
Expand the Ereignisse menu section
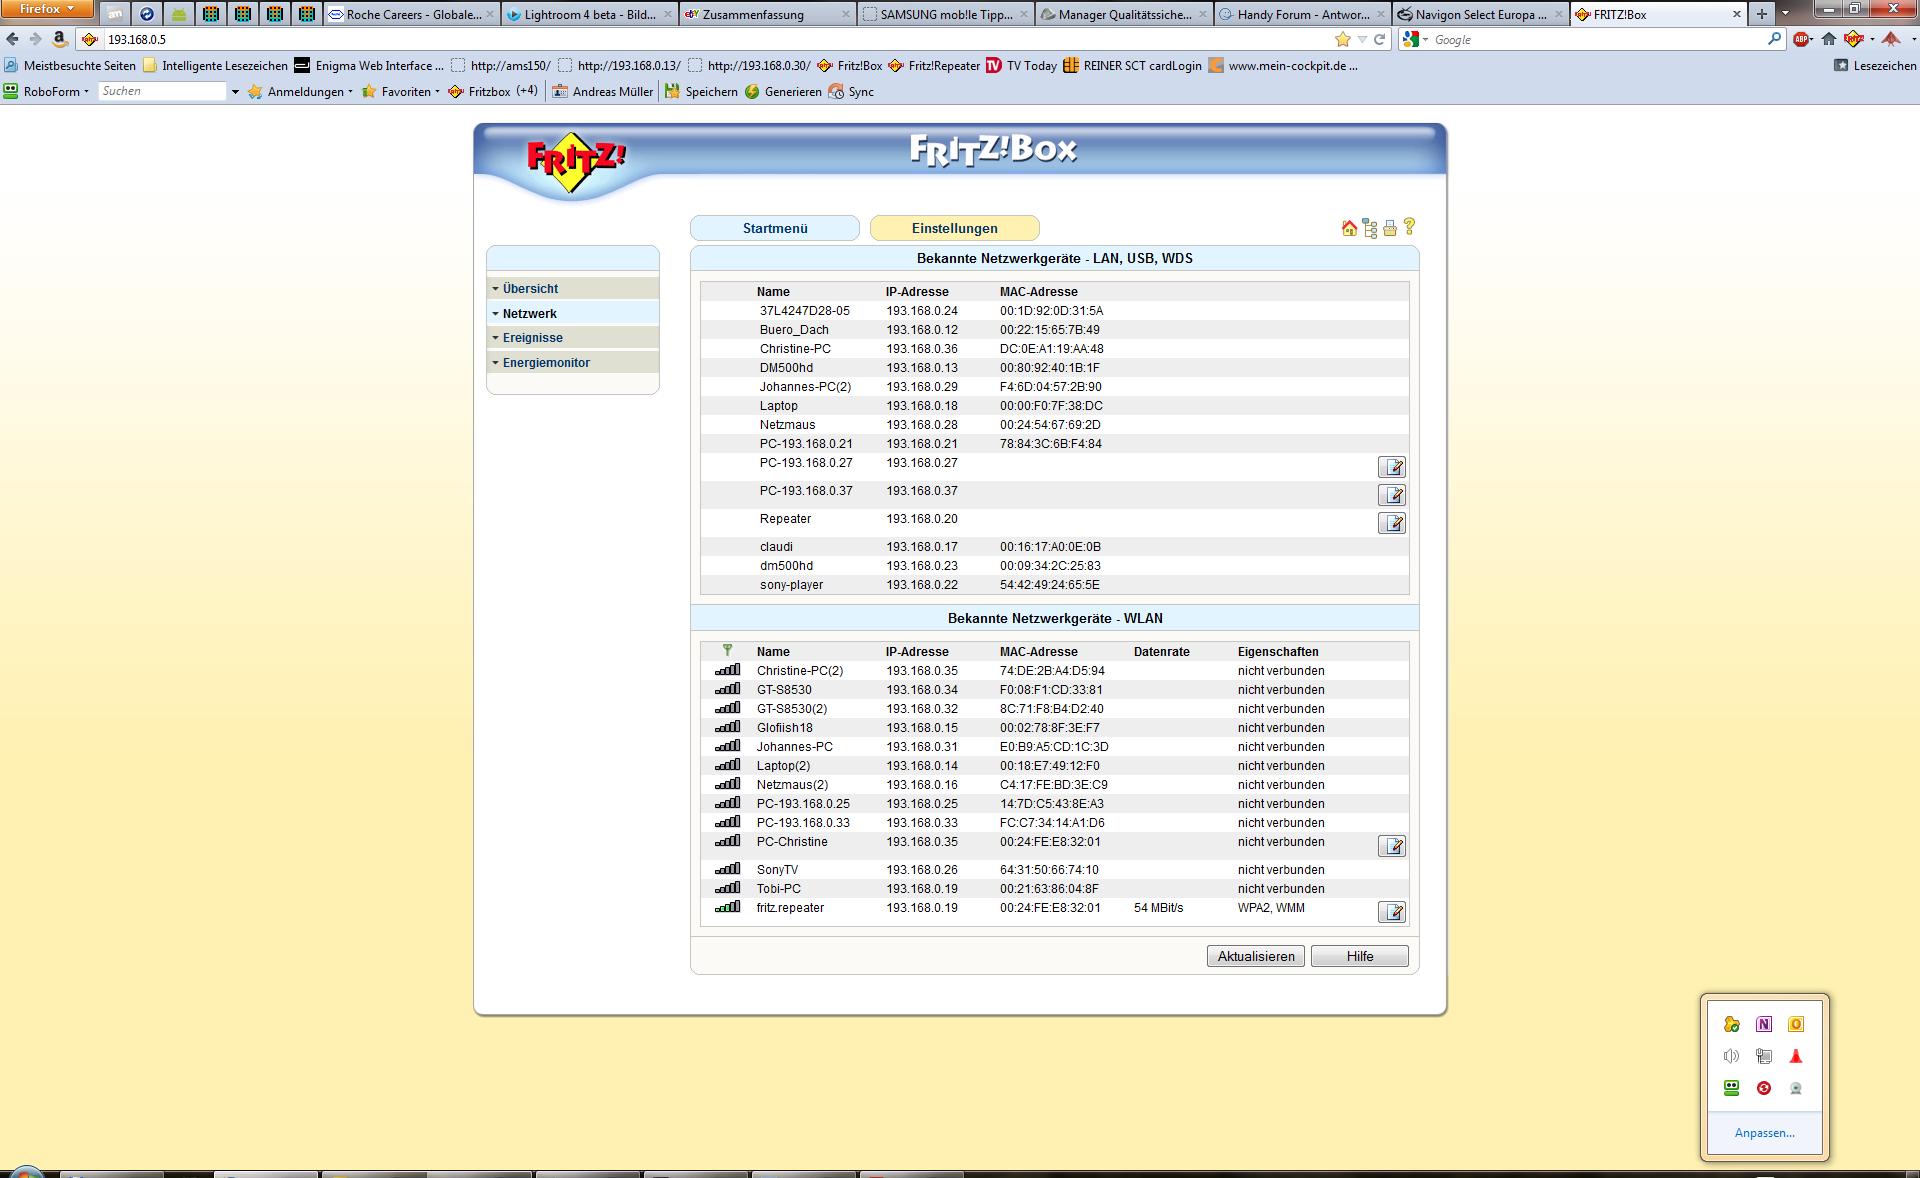(573, 338)
